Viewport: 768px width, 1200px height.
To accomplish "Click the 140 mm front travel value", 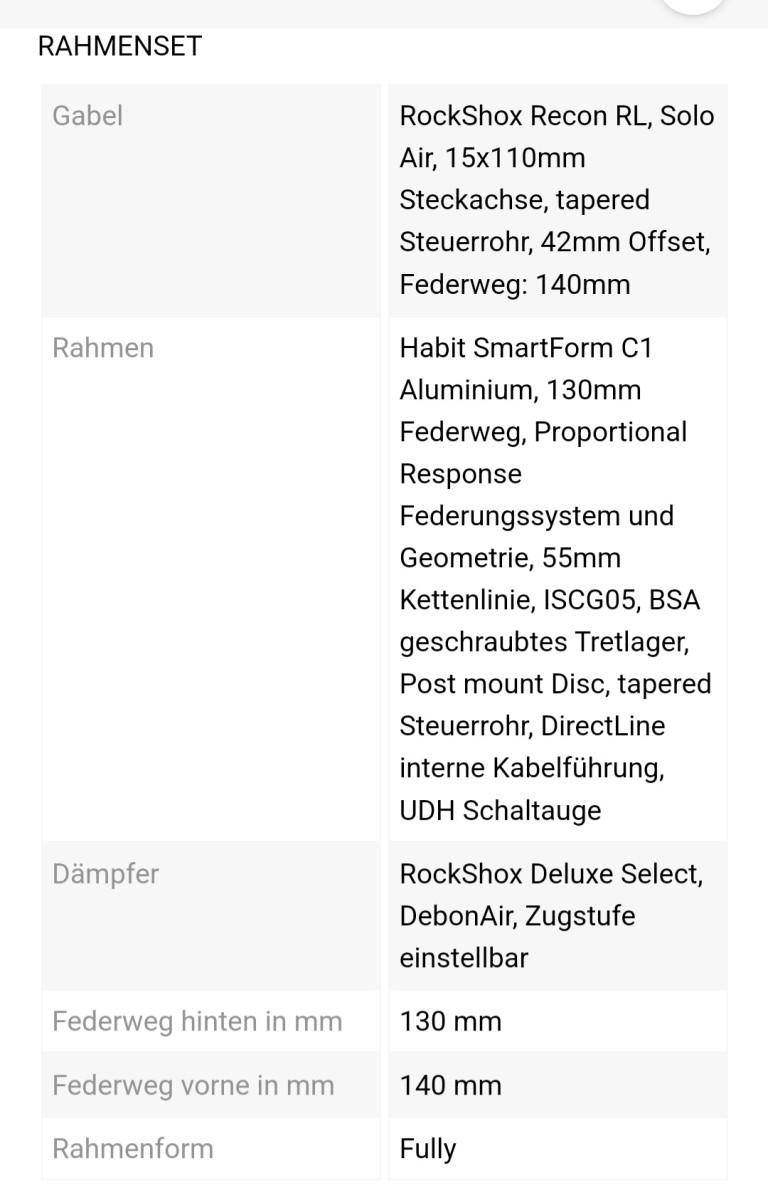I will tap(450, 1086).
